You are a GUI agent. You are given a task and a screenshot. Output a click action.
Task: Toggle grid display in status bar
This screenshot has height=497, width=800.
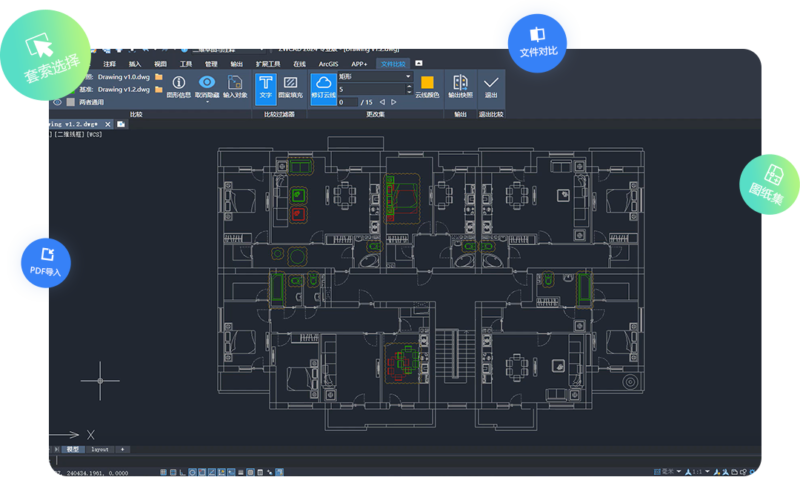173,473
